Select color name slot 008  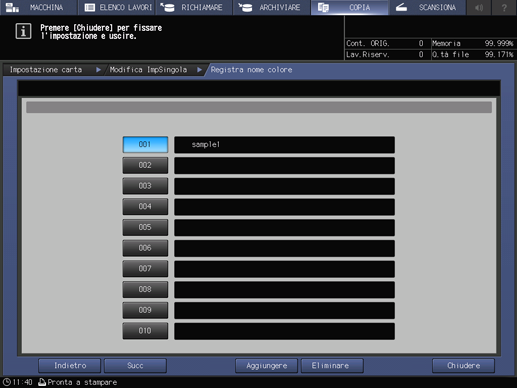pyautogui.click(x=145, y=289)
